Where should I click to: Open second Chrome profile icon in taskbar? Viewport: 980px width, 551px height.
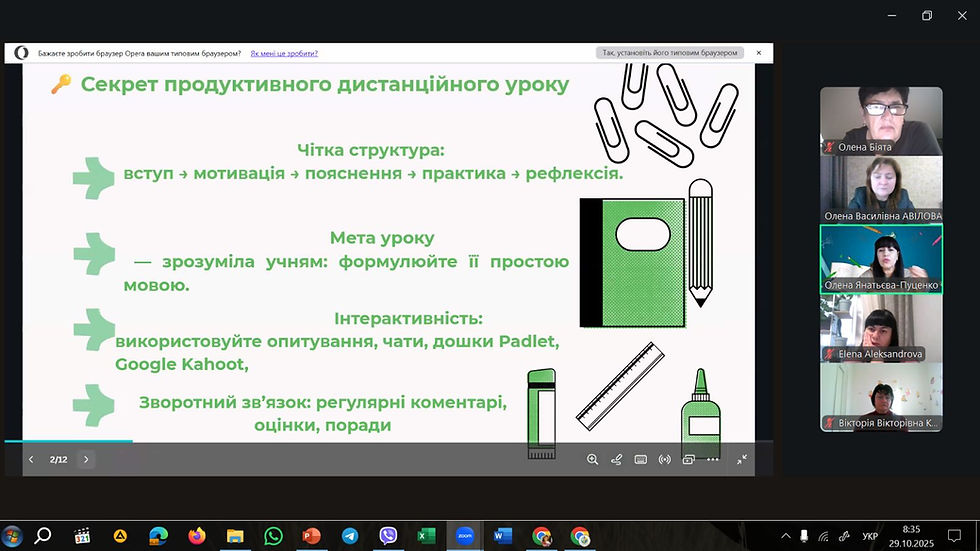coord(579,536)
